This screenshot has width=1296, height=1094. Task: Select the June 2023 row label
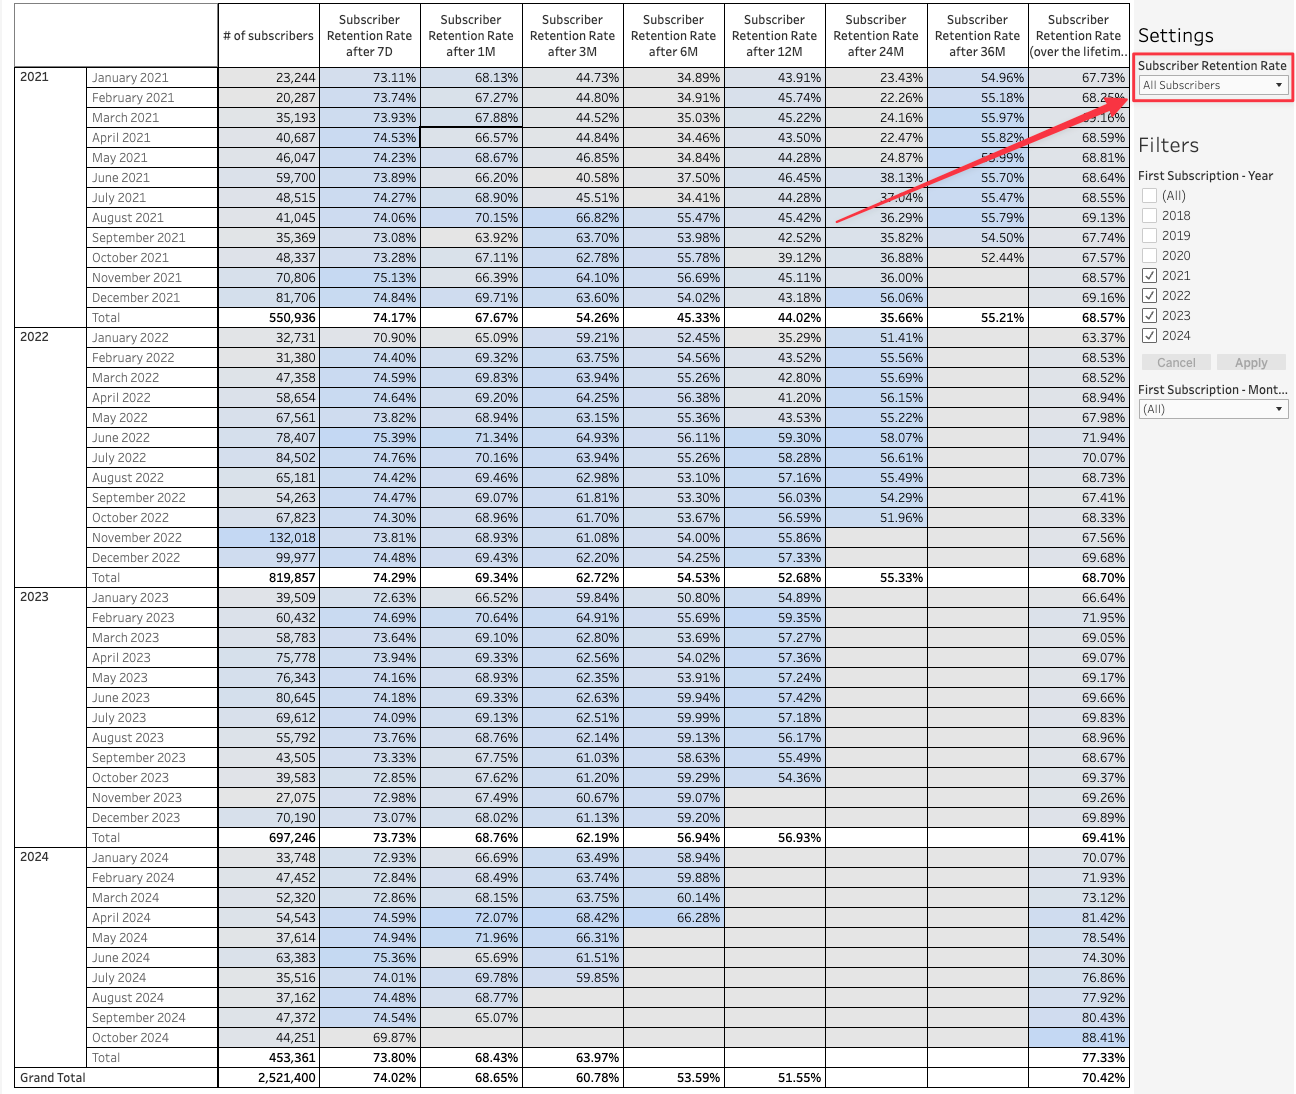(151, 698)
